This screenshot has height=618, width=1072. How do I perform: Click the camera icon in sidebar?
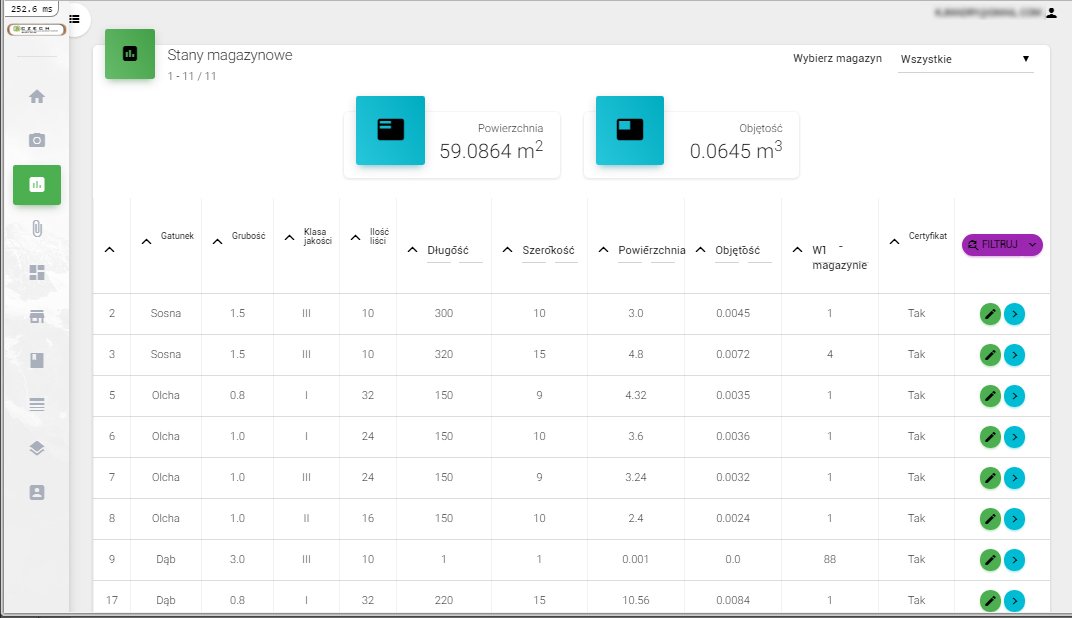tap(37, 140)
